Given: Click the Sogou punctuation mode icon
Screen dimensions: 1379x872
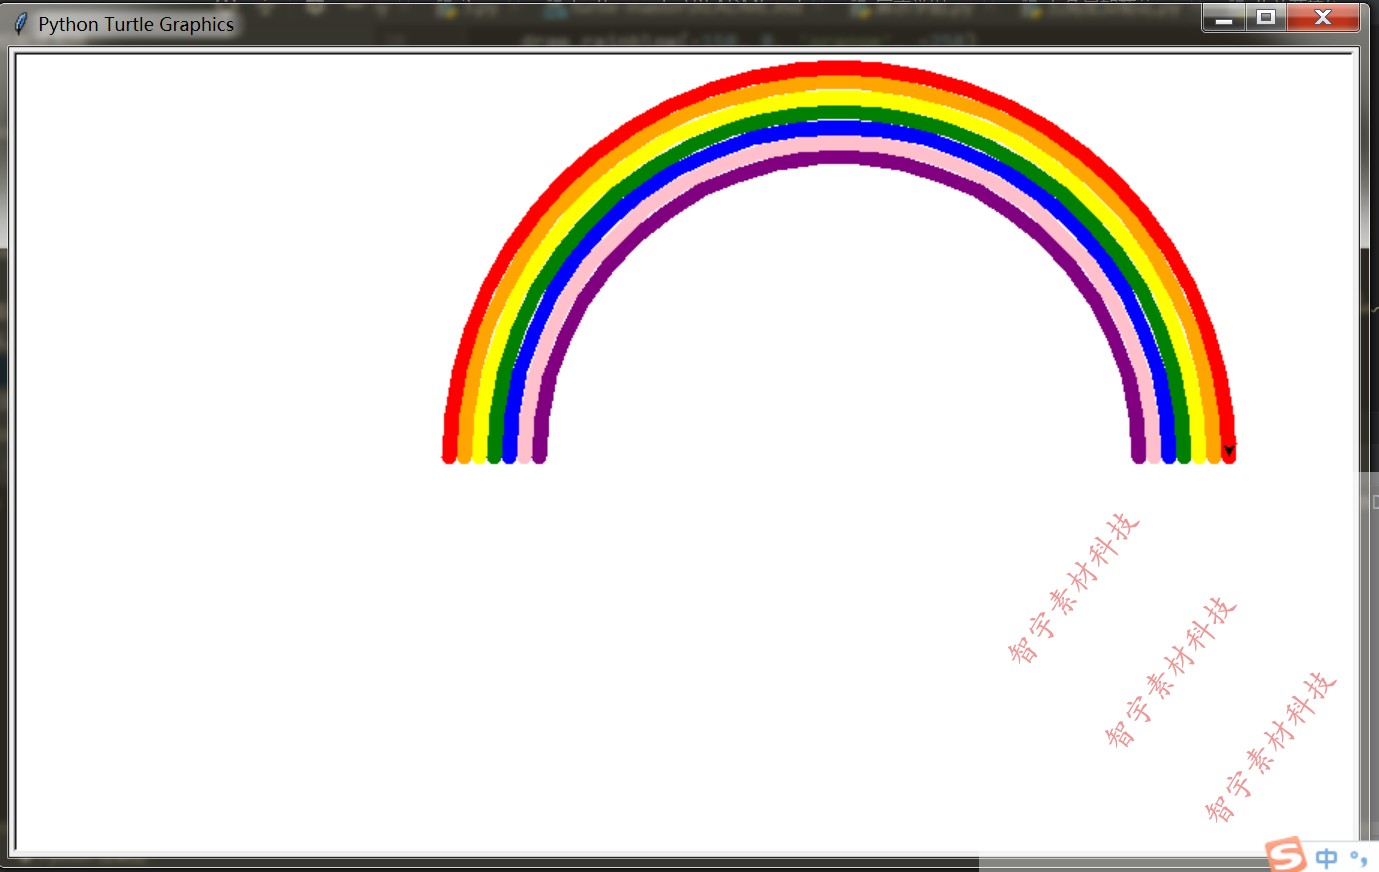Looking at the screenshot, I should pyautogui.click(x=1358, y=858).
